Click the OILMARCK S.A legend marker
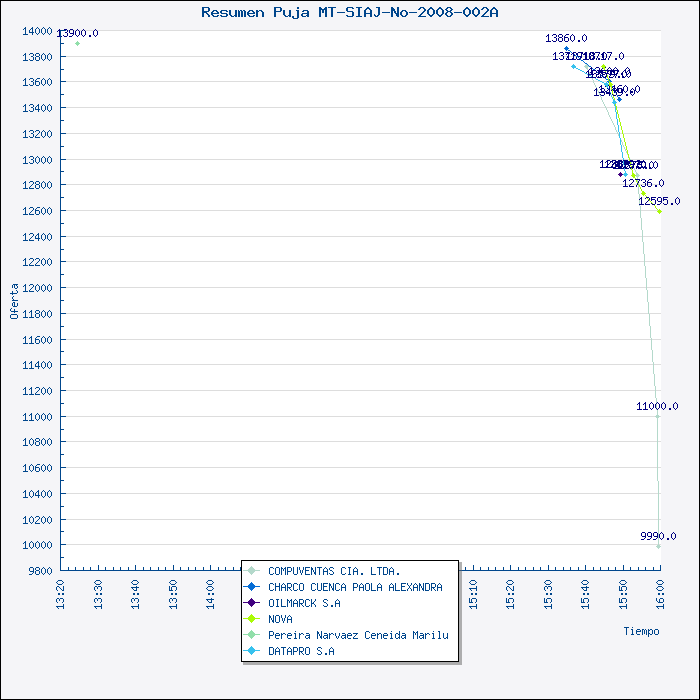The height and width of the screenshot is (700, 700). click(x=252, y=603)
